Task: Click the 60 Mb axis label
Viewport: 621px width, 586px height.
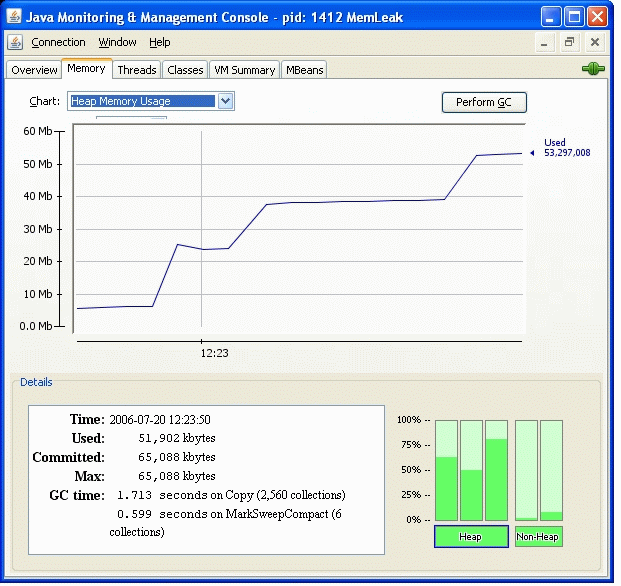Action: point(38,131)
